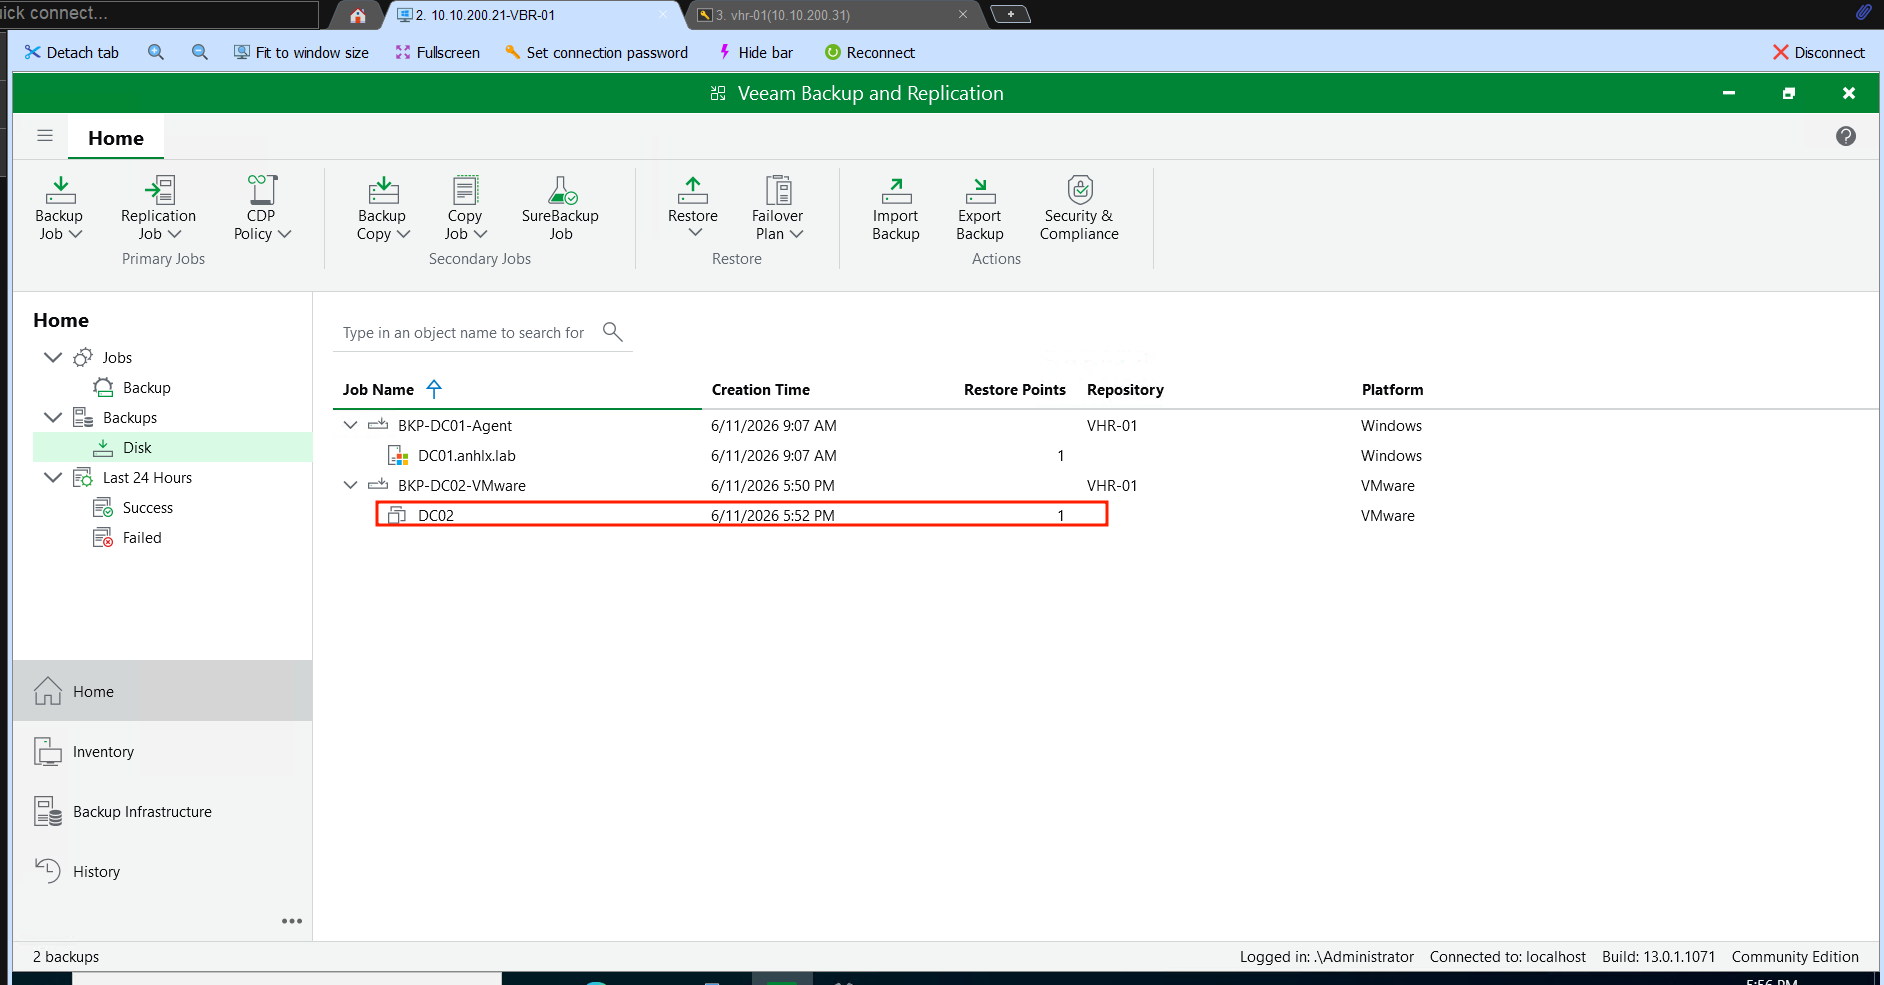Open the CDP Policy ribbon button
This screenshot has width=1884, height=985.
point(261,208)
